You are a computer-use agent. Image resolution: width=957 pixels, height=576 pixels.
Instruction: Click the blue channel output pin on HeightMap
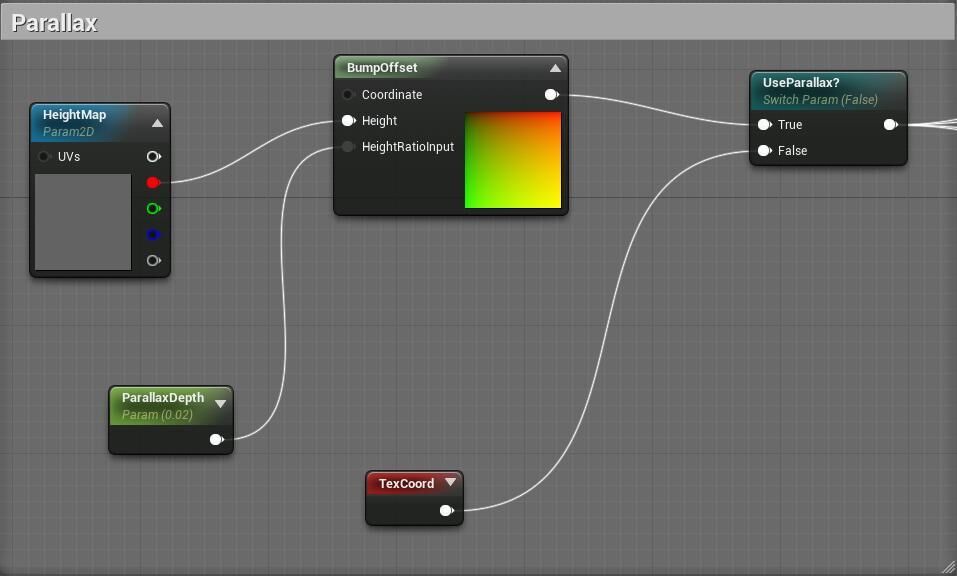[x=153, y=235]
